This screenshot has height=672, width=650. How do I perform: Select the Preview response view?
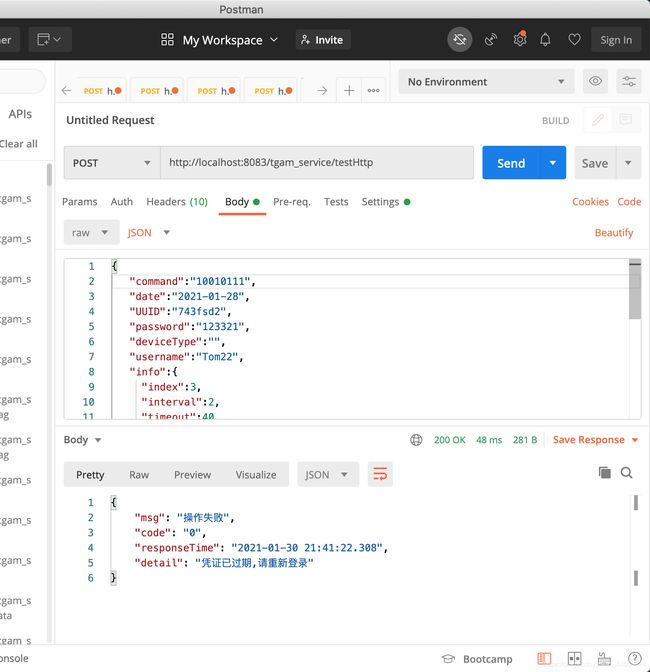click(192, 474)
